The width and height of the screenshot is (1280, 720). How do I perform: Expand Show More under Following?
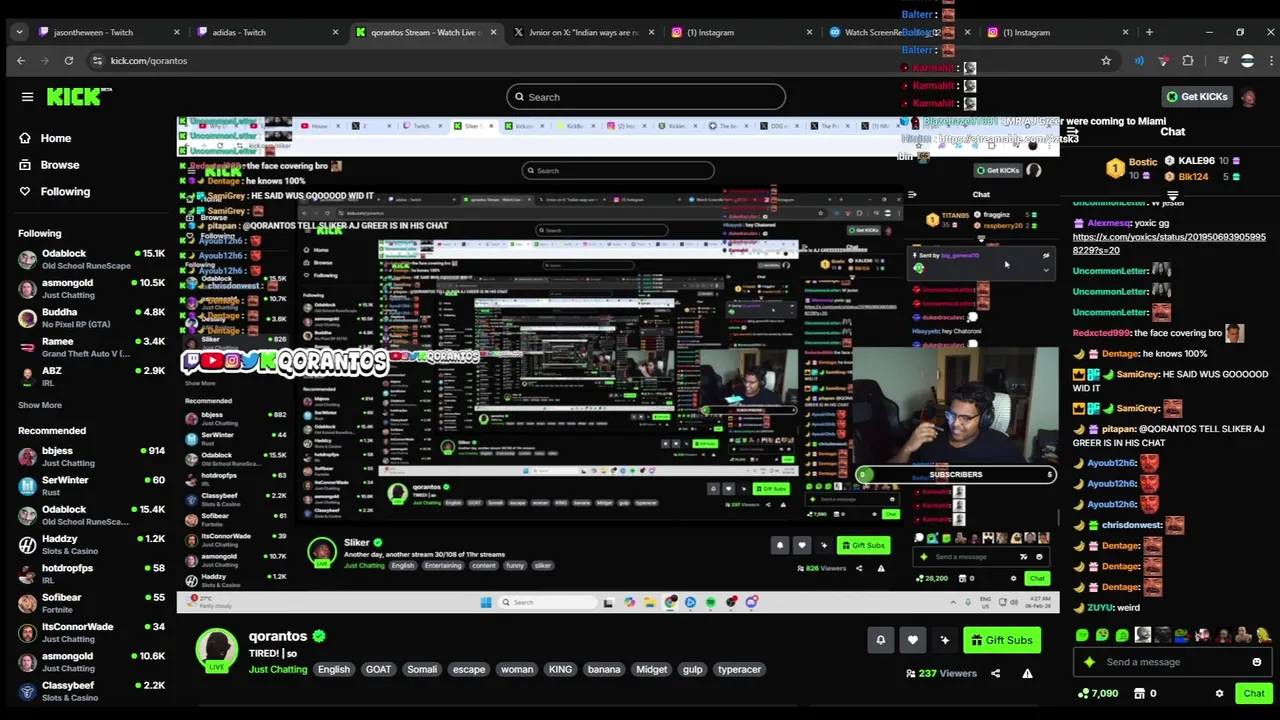pyautogui.click(x=40, y=405)
